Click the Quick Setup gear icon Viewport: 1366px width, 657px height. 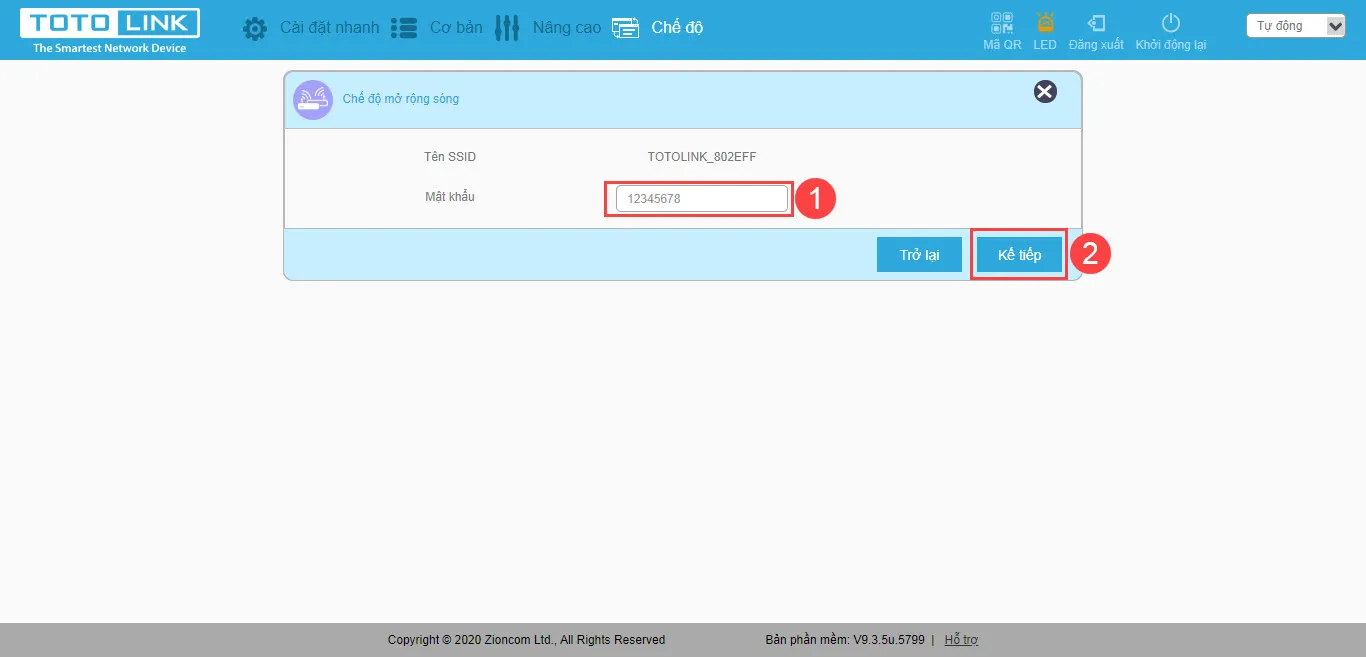[255, 28]
